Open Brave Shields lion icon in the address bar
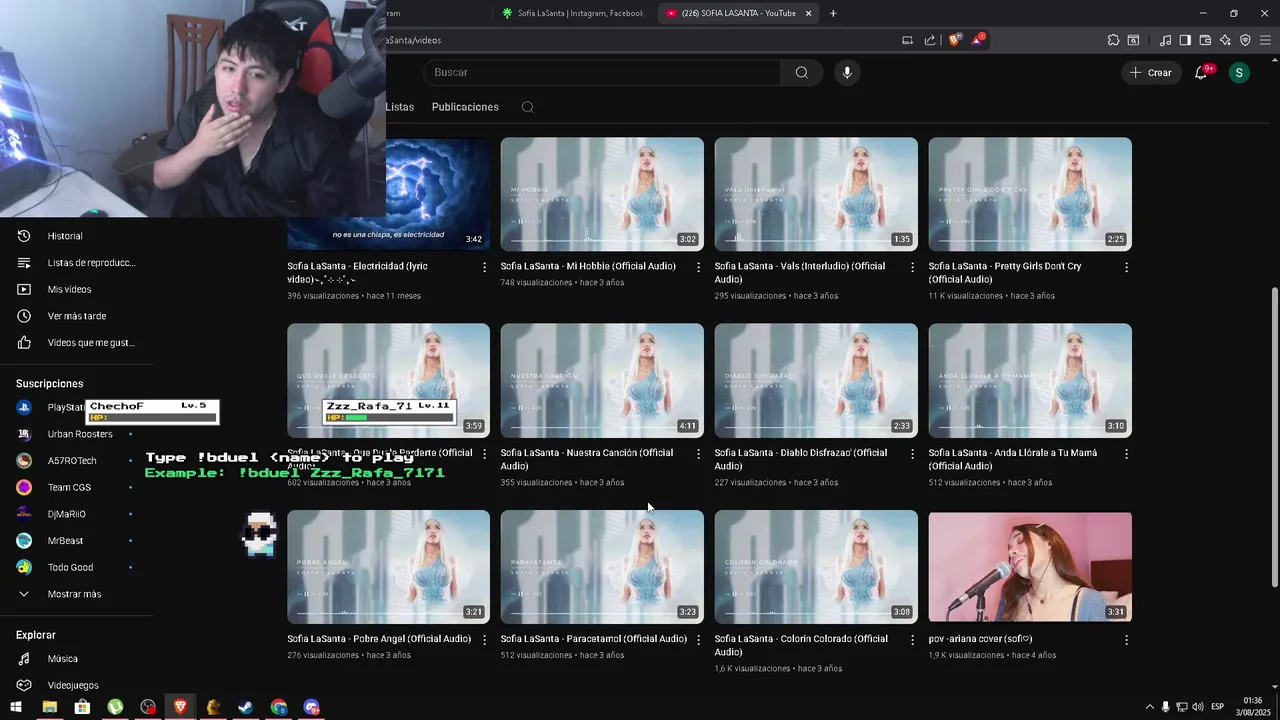 pos(955,40)
